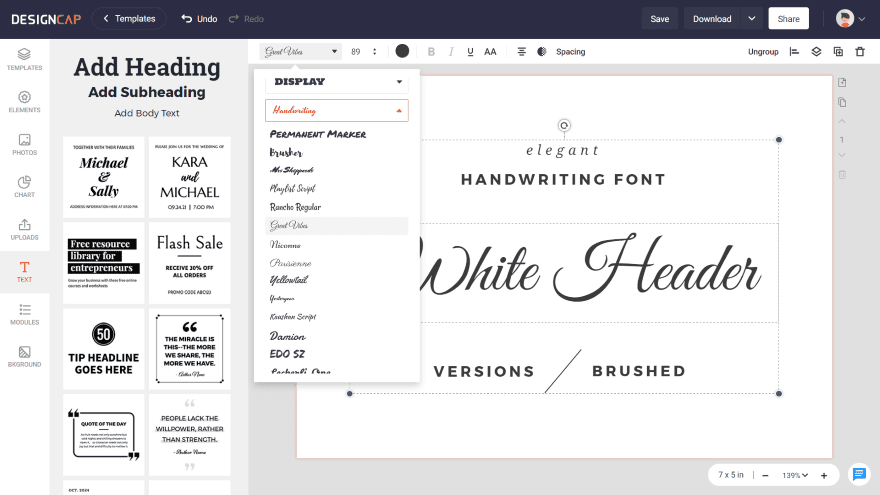Delete selected element with trash icon
The width and height of the screenshot is (880, 495).
coord(860,51)
